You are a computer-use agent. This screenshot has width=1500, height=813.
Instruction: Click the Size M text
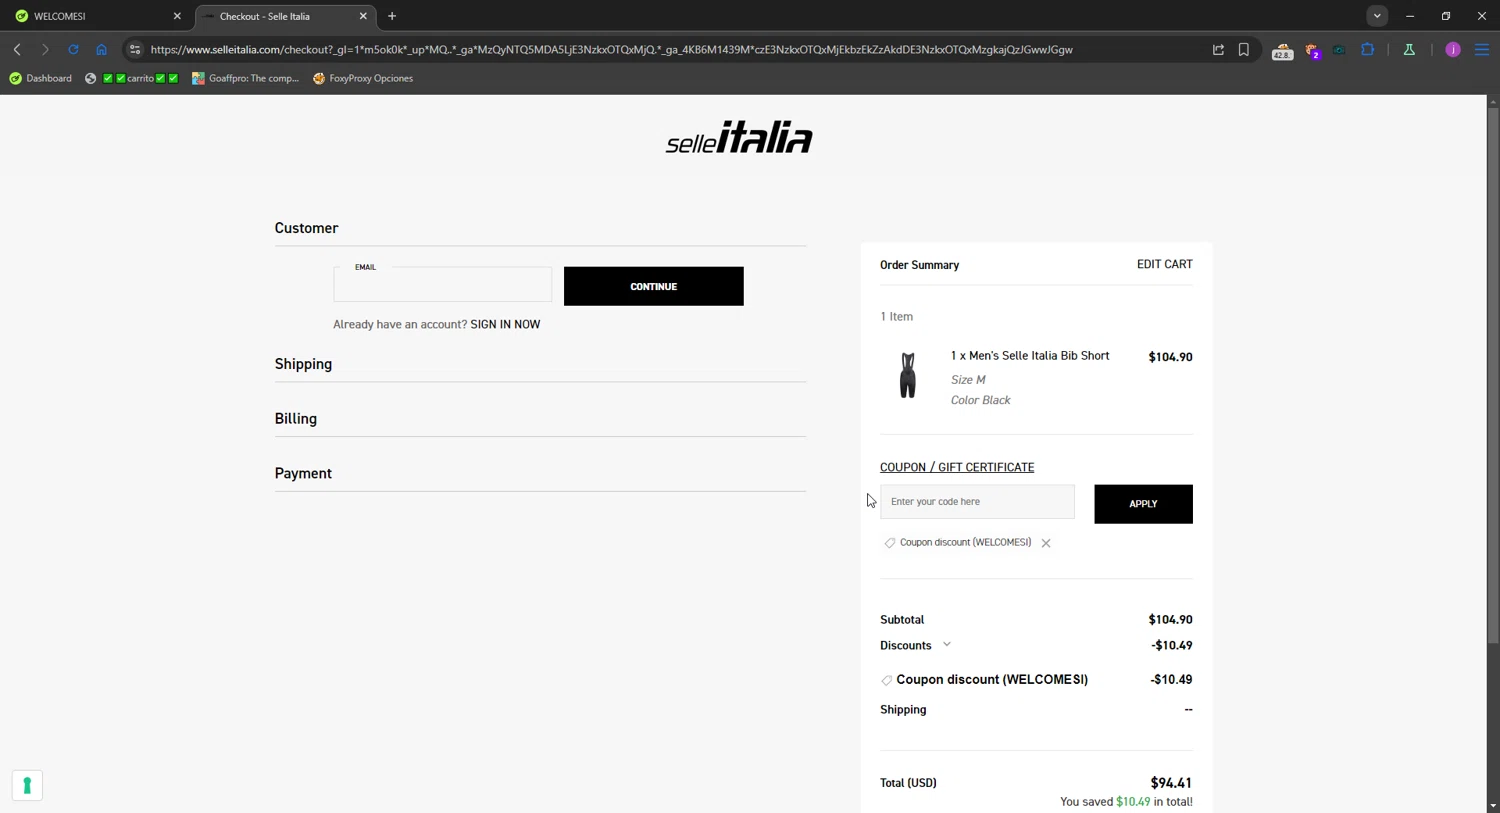click(x=968, y=380)
